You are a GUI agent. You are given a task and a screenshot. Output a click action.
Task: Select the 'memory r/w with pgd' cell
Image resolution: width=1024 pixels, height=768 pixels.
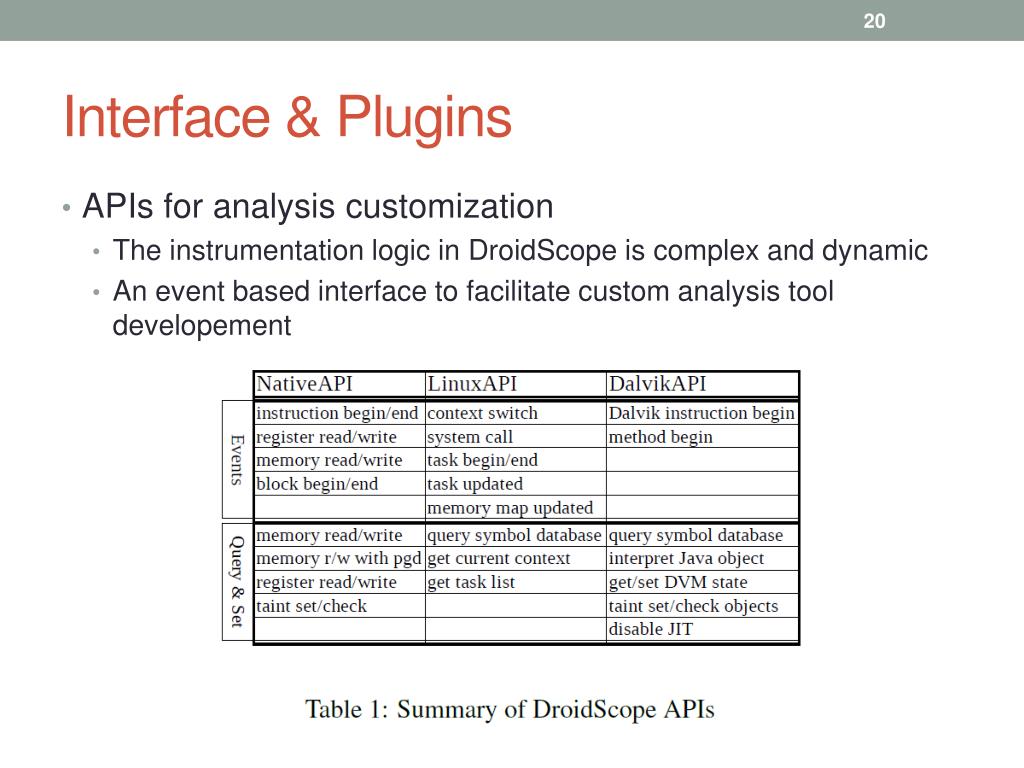point(339,558)
